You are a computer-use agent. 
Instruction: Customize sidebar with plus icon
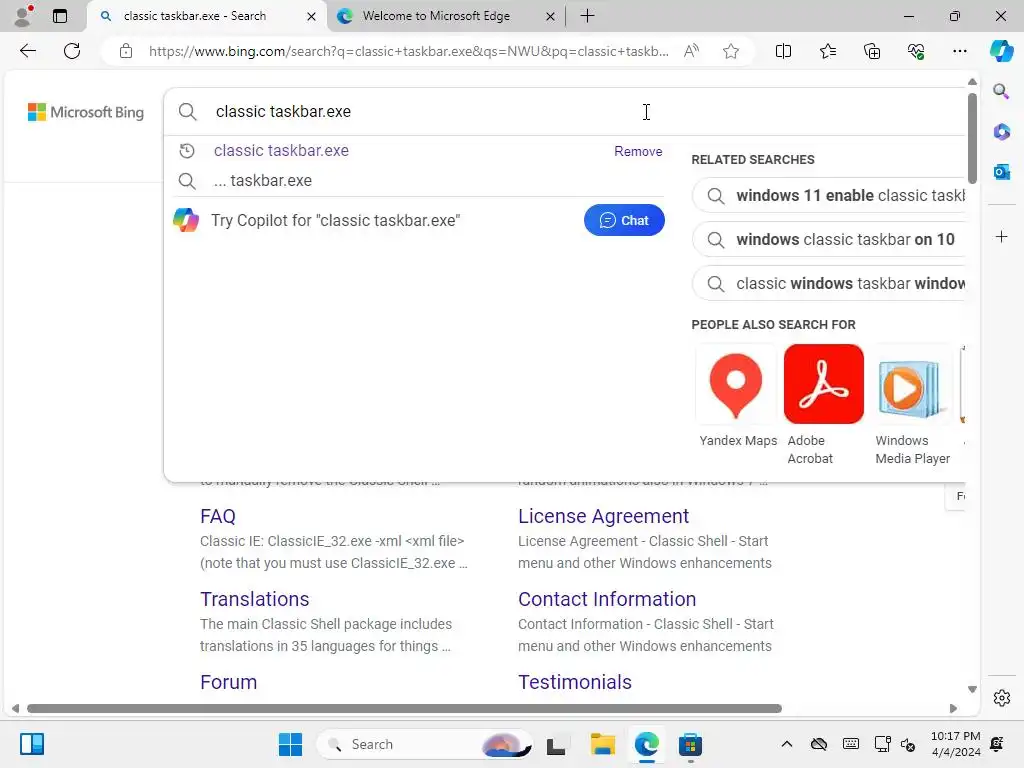(x=1001, y=236)
